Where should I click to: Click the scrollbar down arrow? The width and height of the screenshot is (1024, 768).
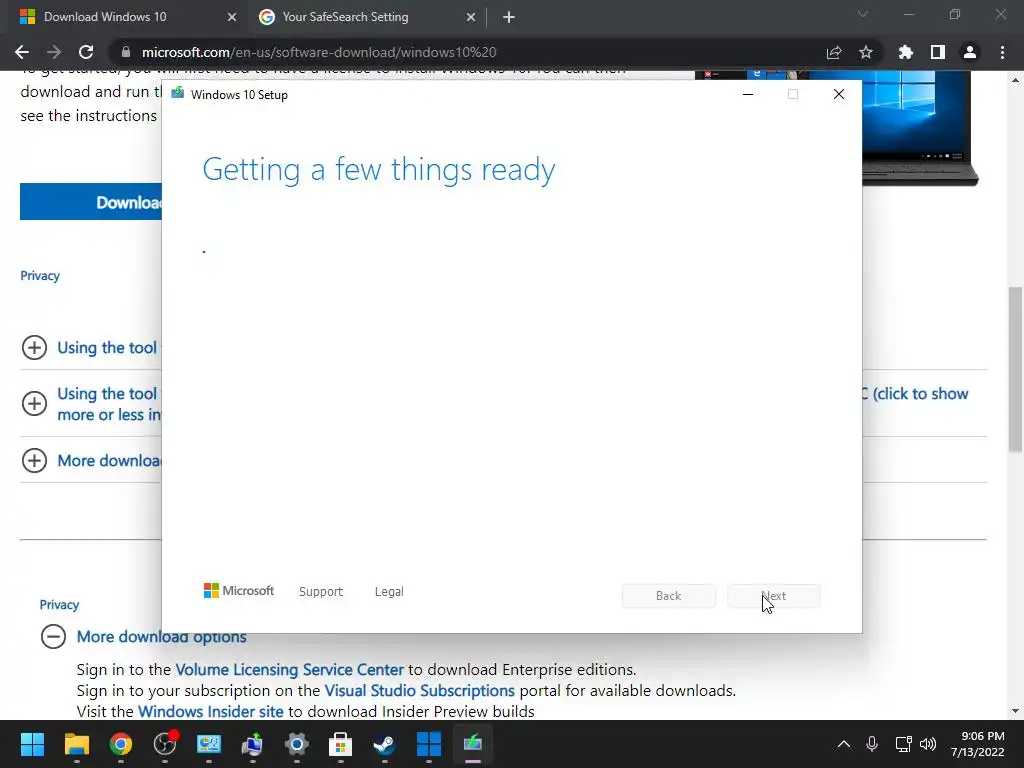tap(1016, 711)
